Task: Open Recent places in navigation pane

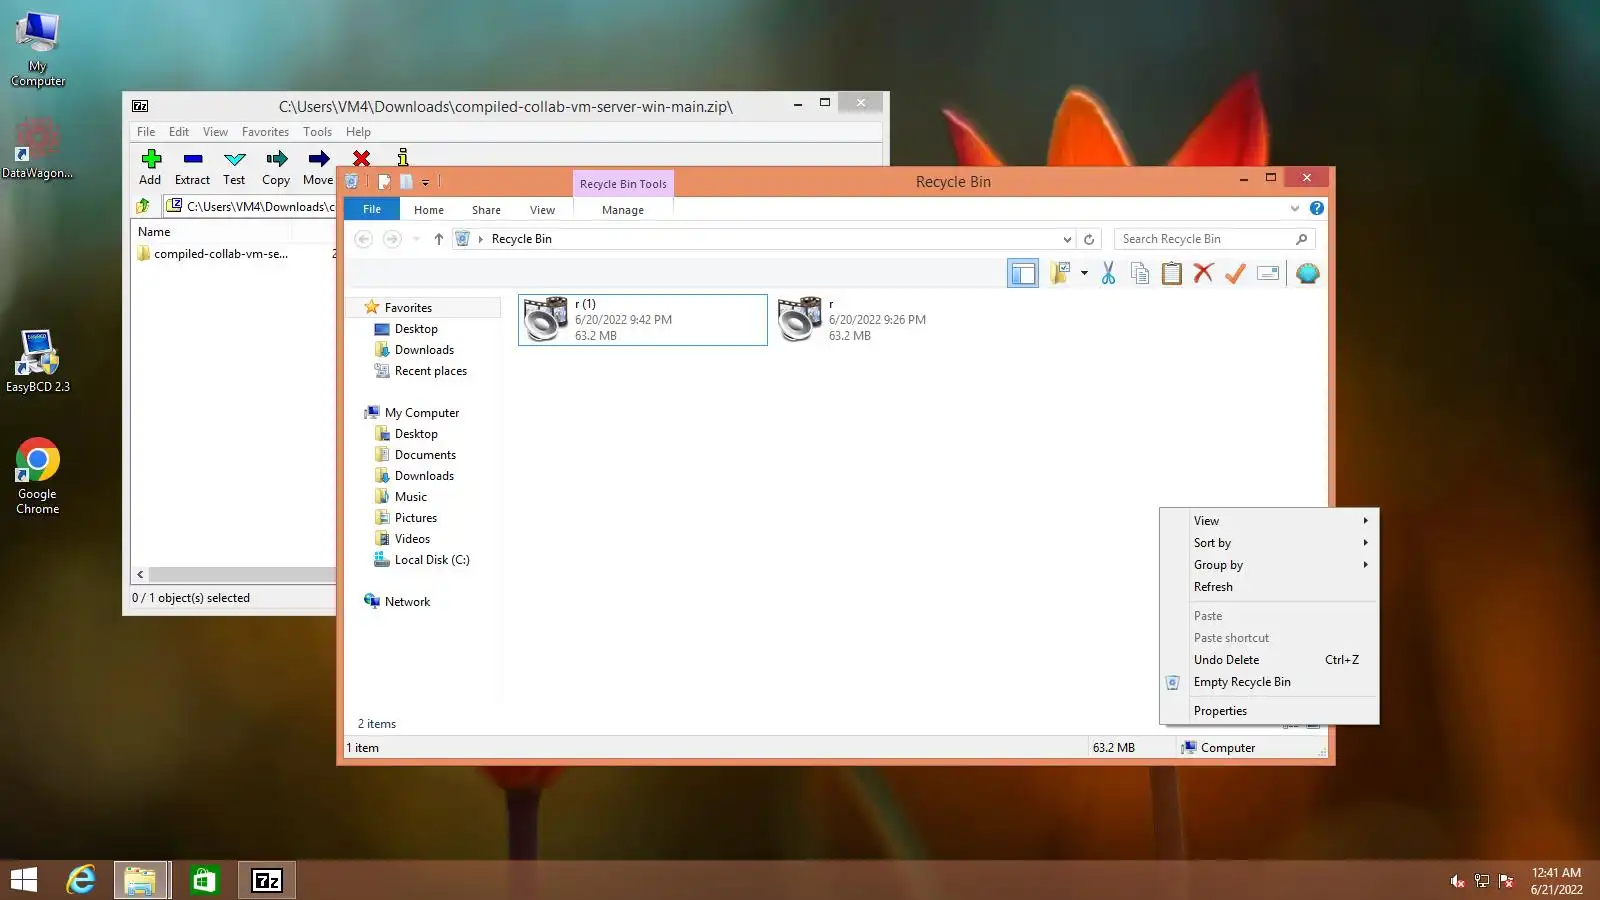Action: tap(431, 371)
